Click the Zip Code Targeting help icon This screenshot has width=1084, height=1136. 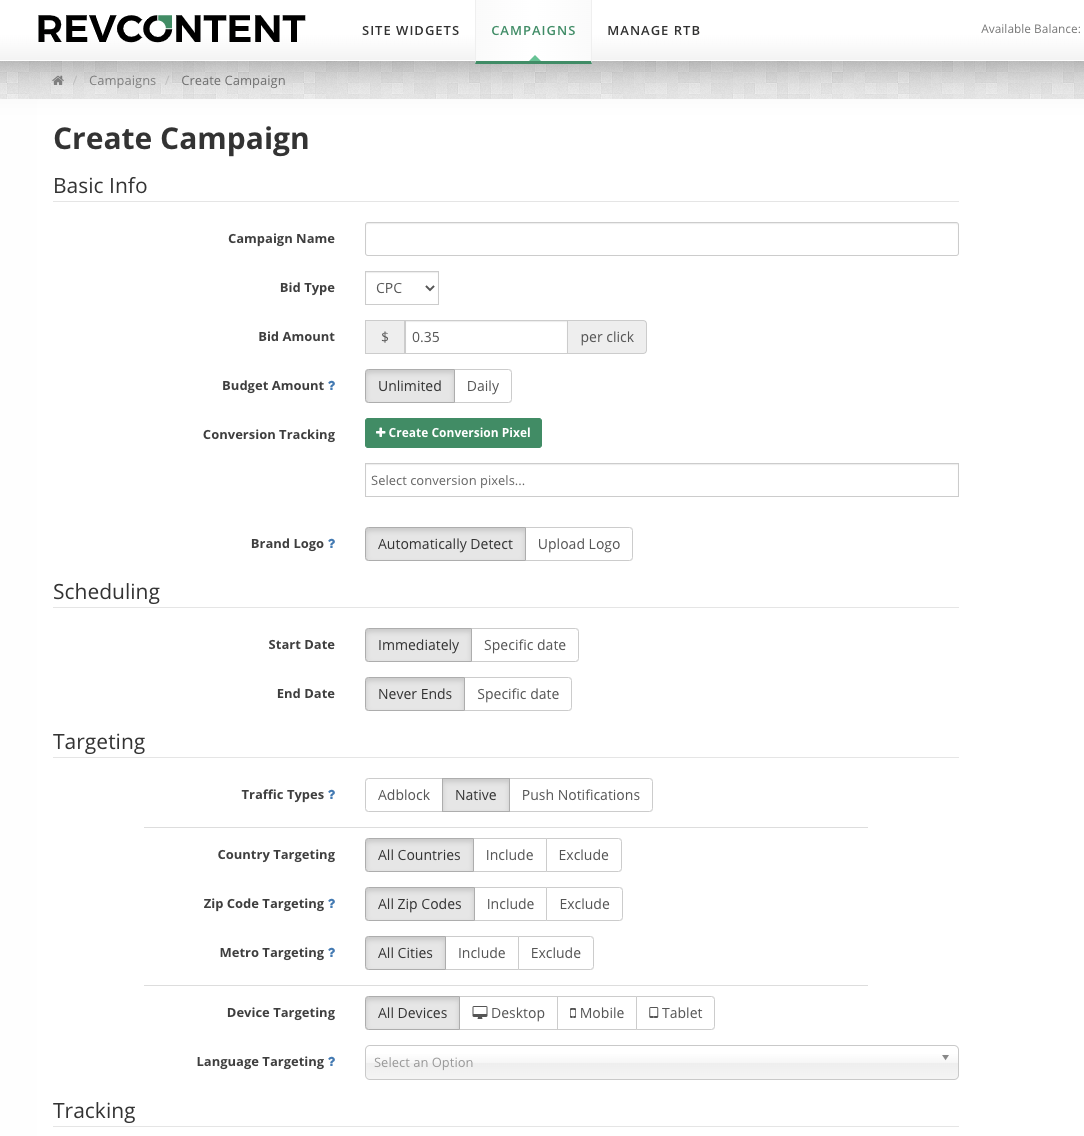click(332, 904)
